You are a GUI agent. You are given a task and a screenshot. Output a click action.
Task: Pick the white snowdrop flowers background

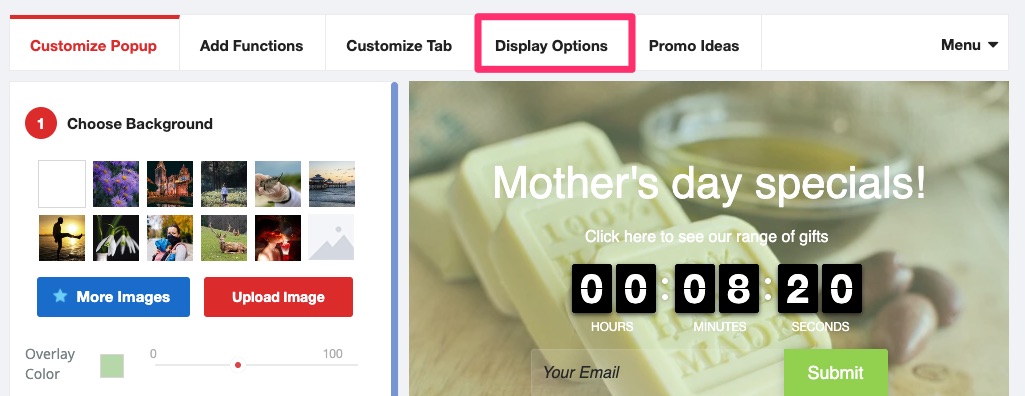[x=116, y=238]
